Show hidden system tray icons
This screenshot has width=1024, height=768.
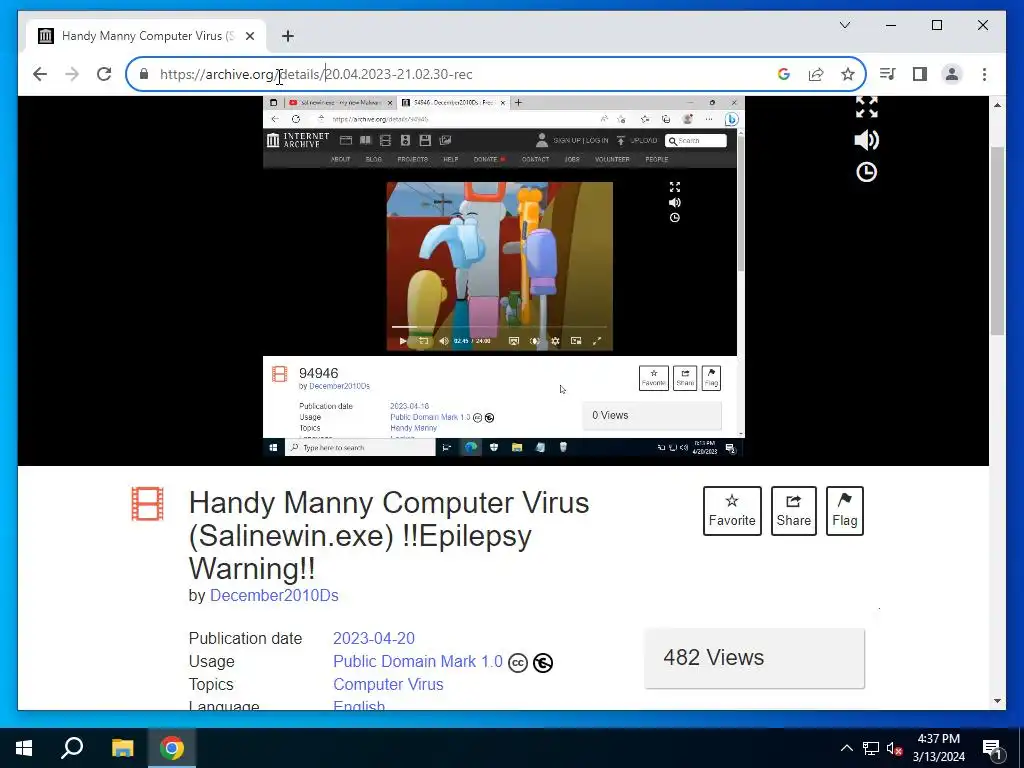point(846,748)
